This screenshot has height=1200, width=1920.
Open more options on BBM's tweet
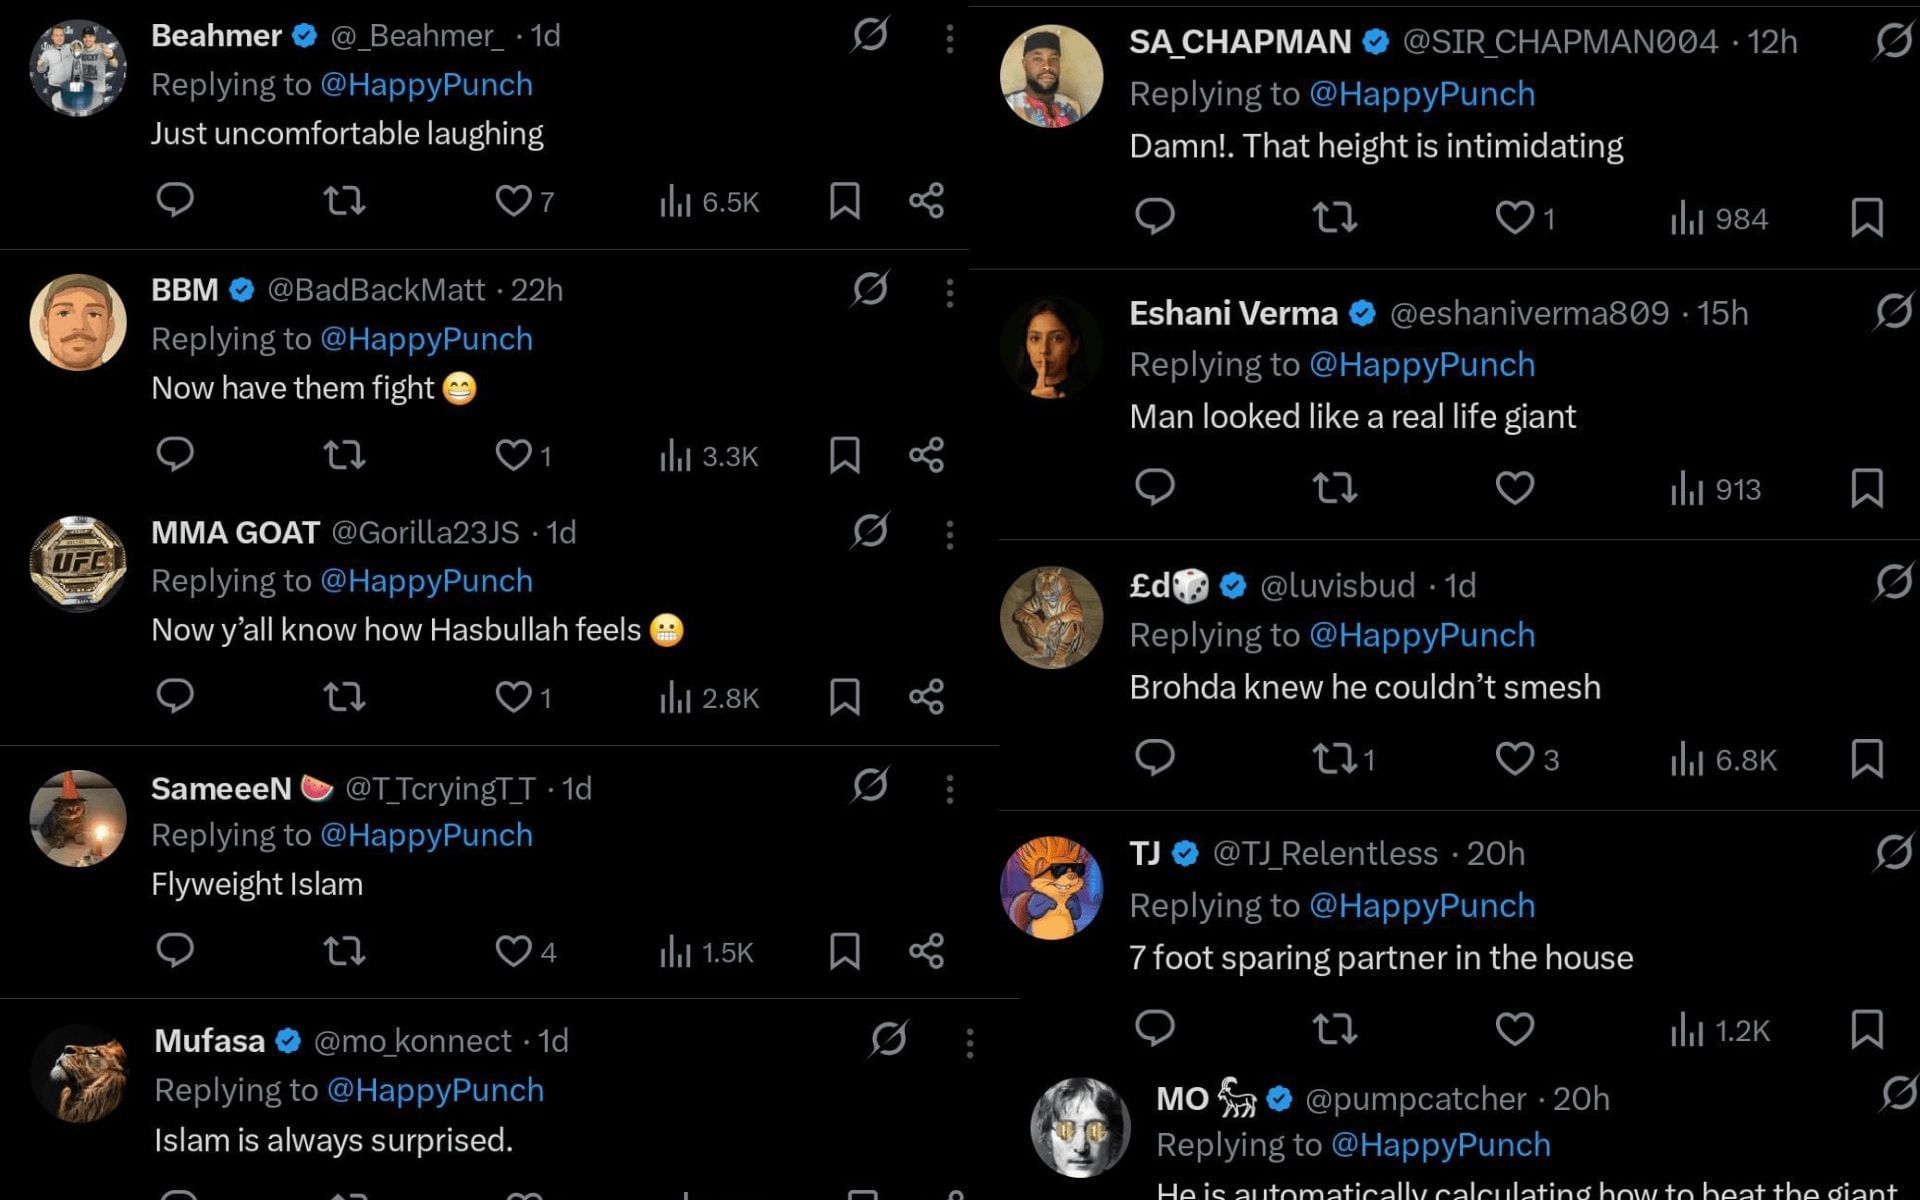click(x=949, y=293)
